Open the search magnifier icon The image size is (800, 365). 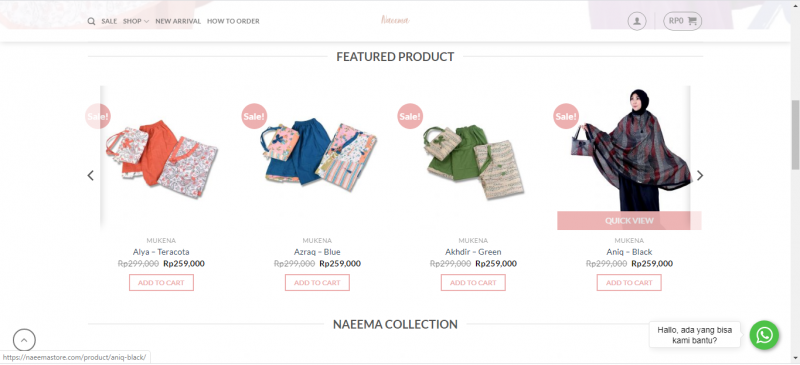pyautogui.click(x=91, y=21)
